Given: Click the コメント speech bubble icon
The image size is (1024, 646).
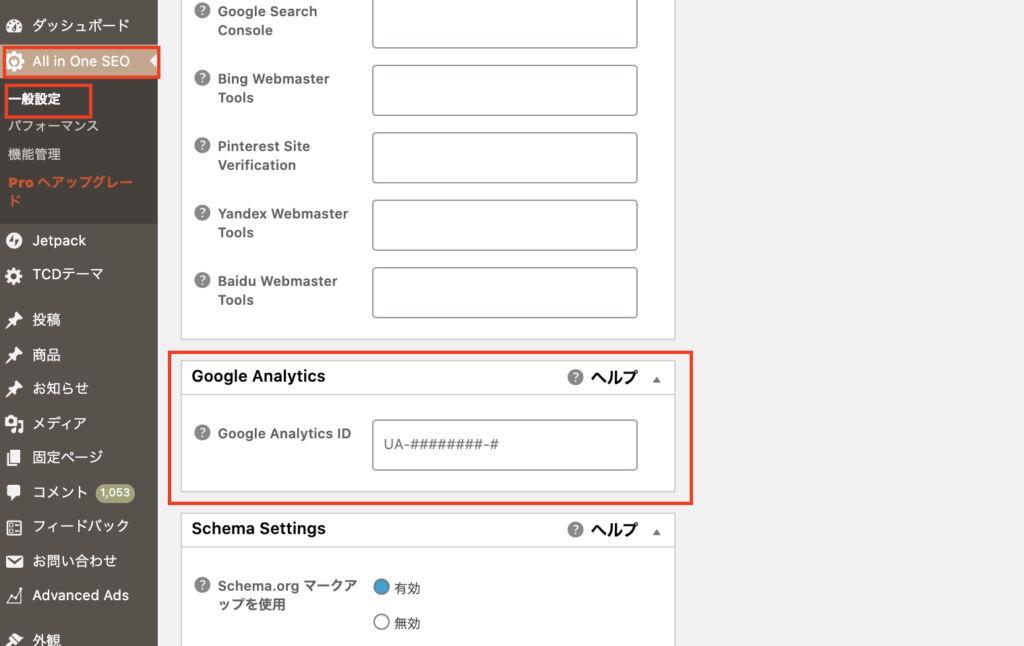Looking at the screenshot, I should (x=14, y=493).
